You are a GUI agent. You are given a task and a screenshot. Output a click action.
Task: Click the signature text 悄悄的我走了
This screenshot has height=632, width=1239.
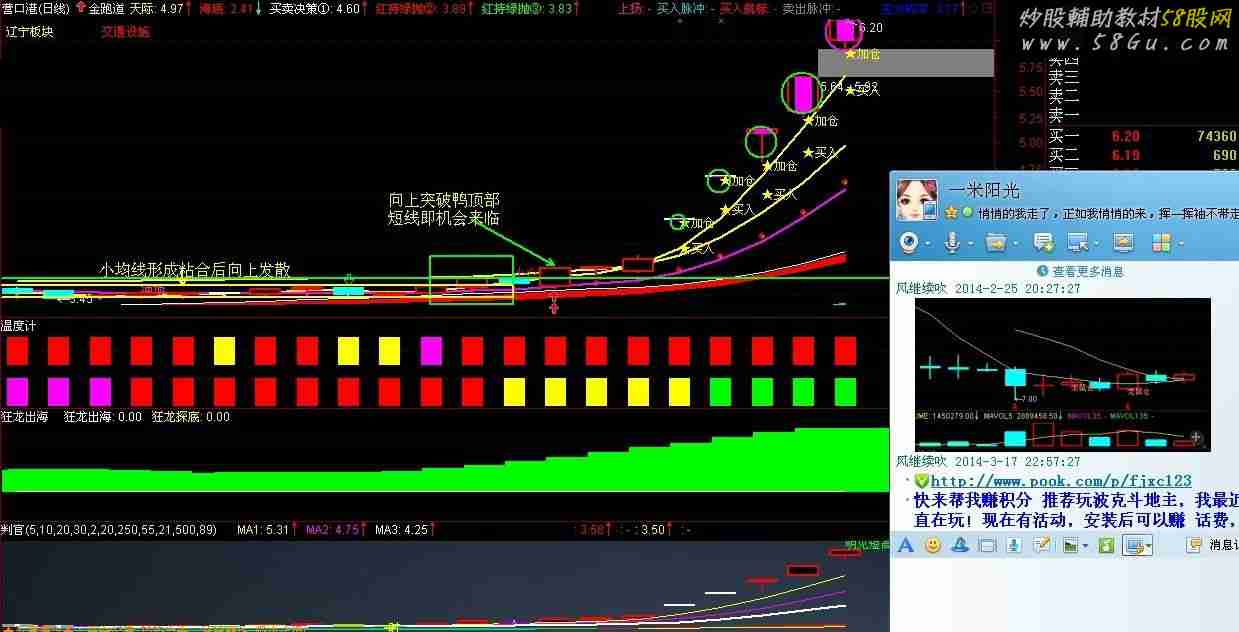1013,214
